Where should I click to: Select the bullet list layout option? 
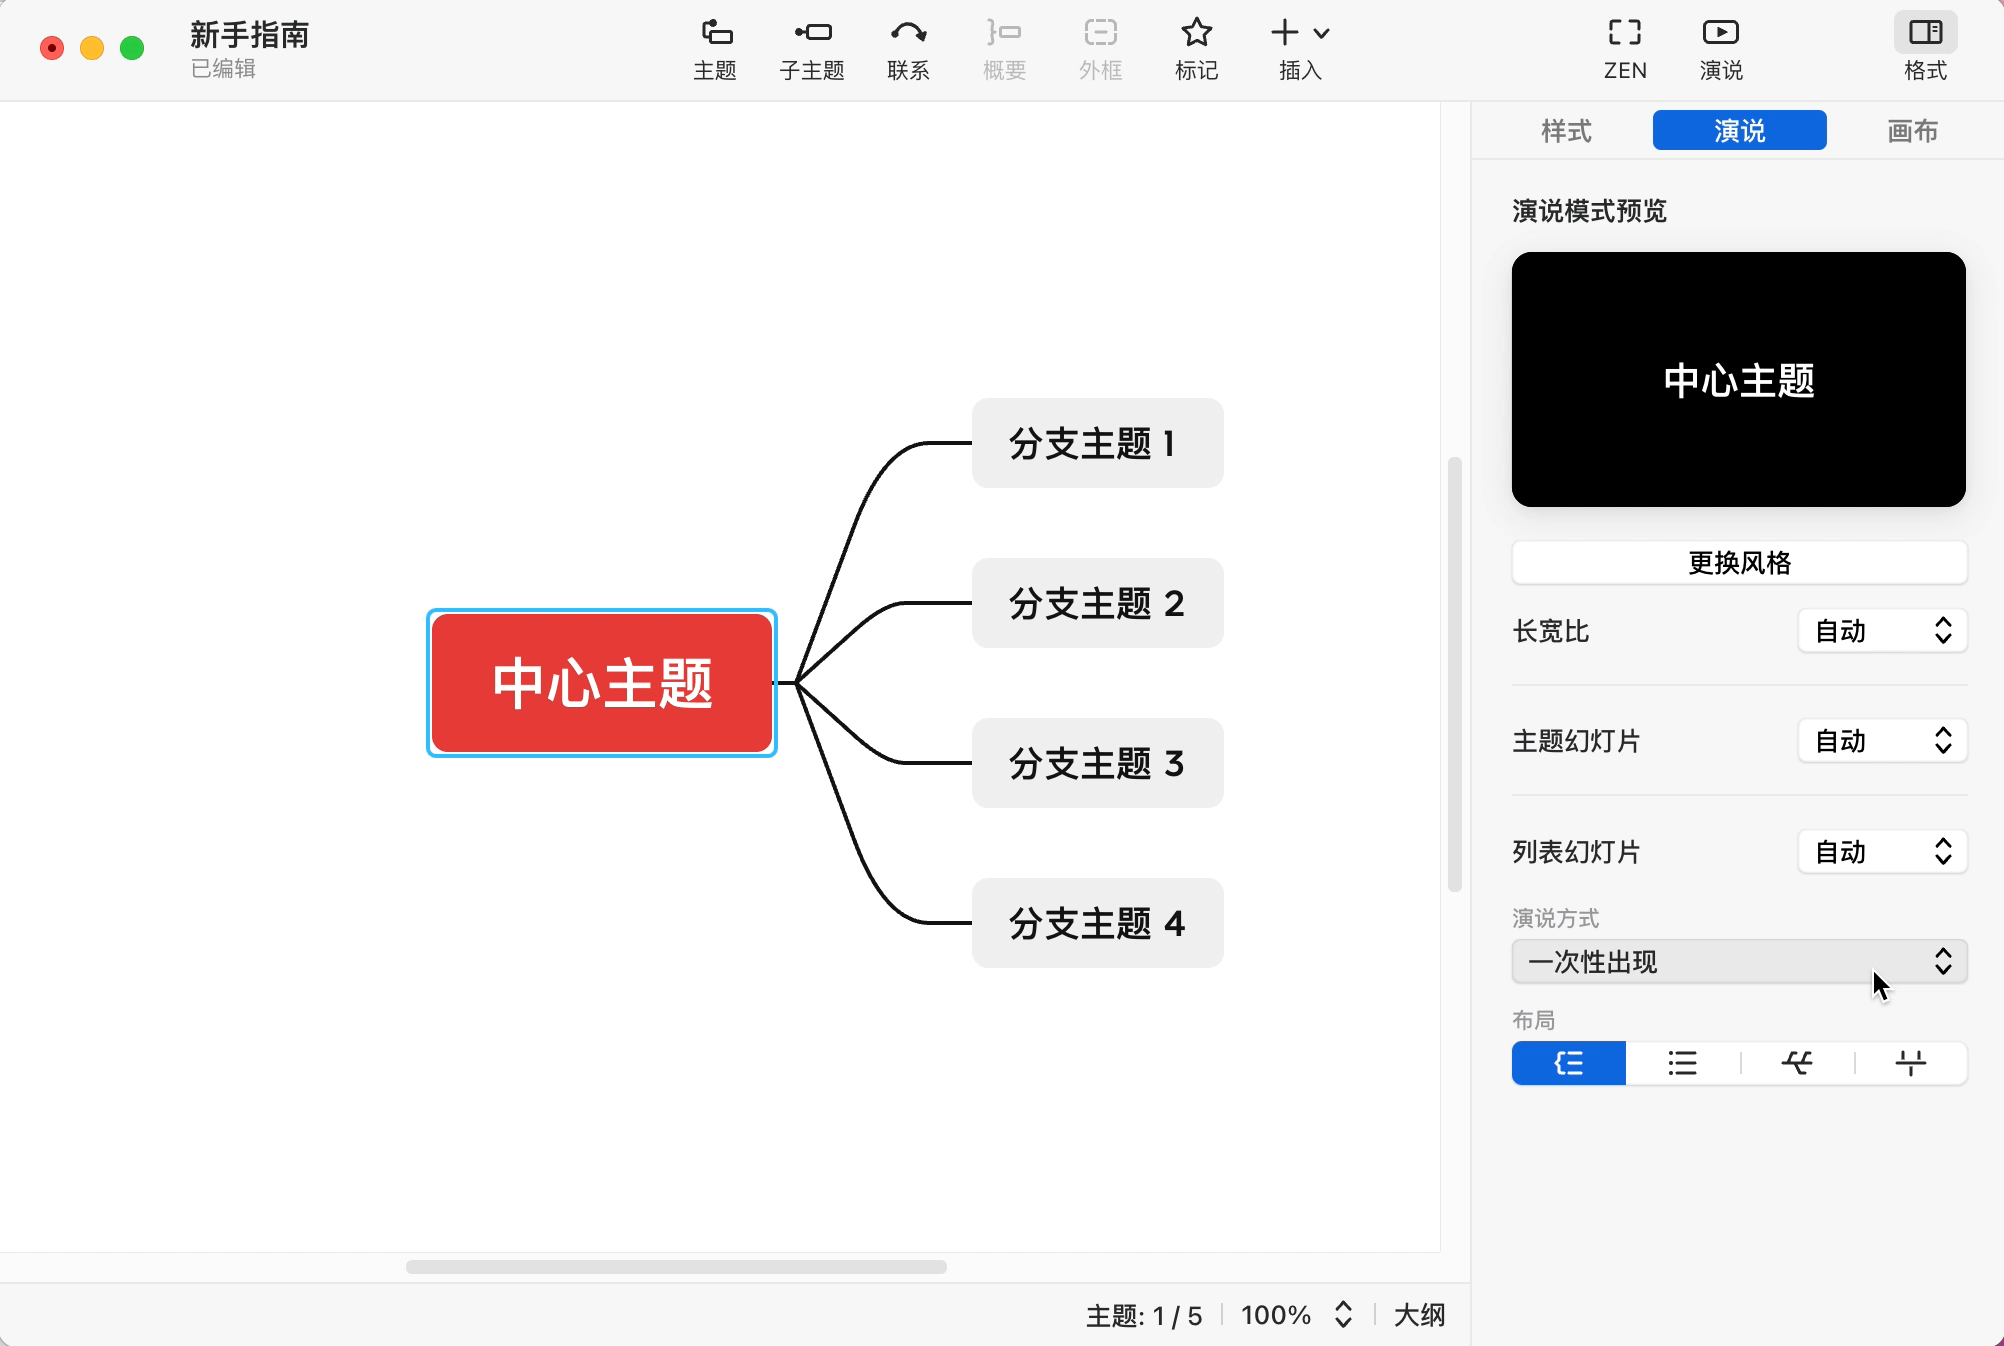point(1682,1063)
